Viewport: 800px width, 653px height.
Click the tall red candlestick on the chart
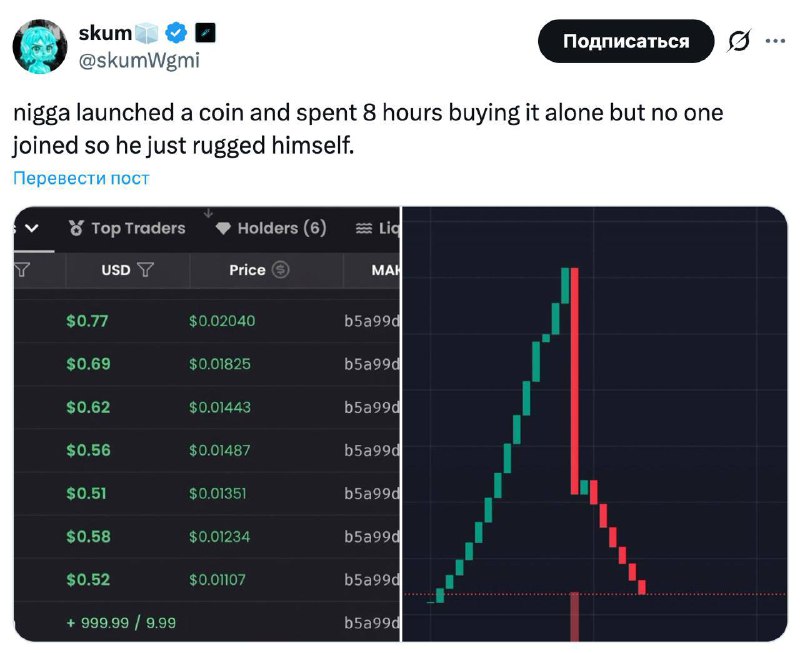click(575, 380)
